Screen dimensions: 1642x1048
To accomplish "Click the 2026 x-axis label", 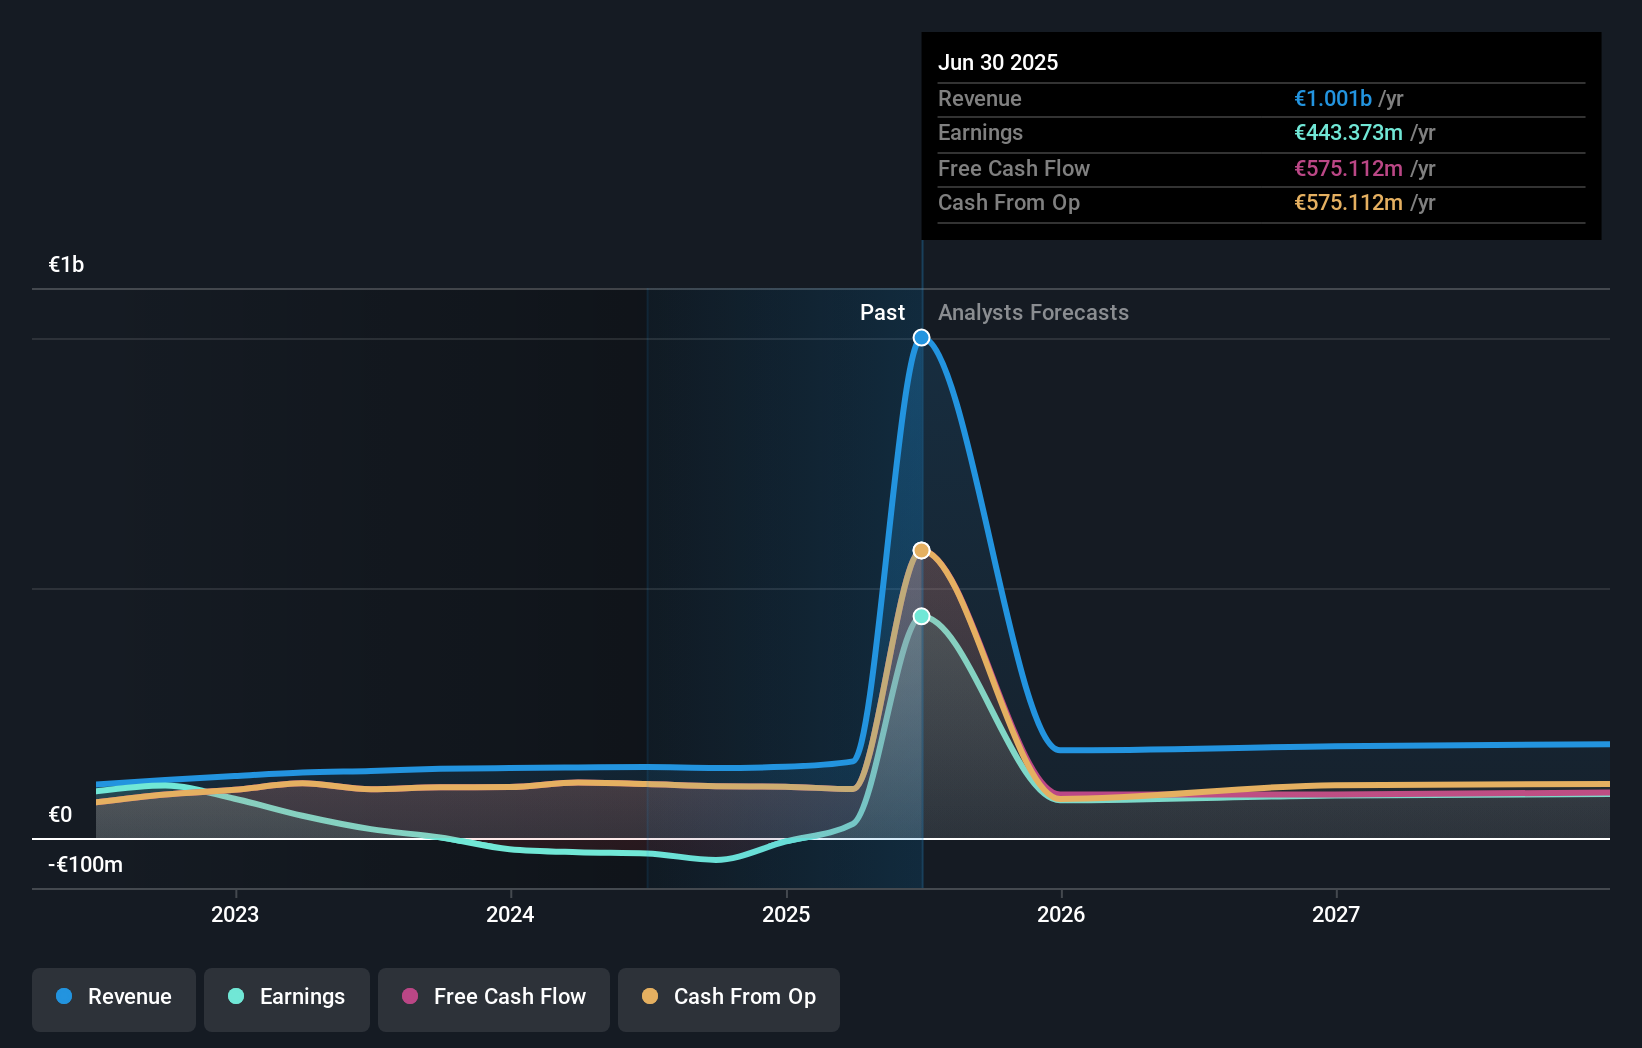I will pyautogui.click(x=1061, y=914).
